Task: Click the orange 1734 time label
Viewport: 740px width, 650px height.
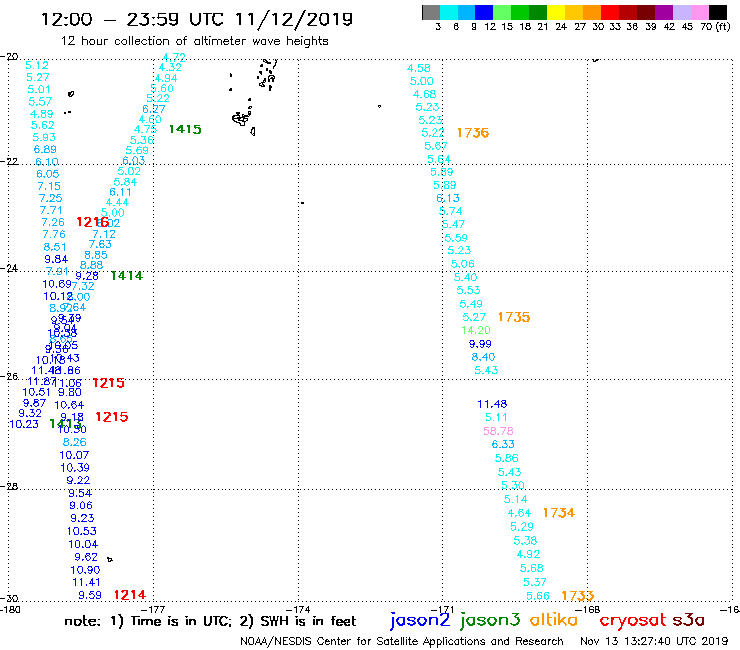Action: [x=559, y=513]
